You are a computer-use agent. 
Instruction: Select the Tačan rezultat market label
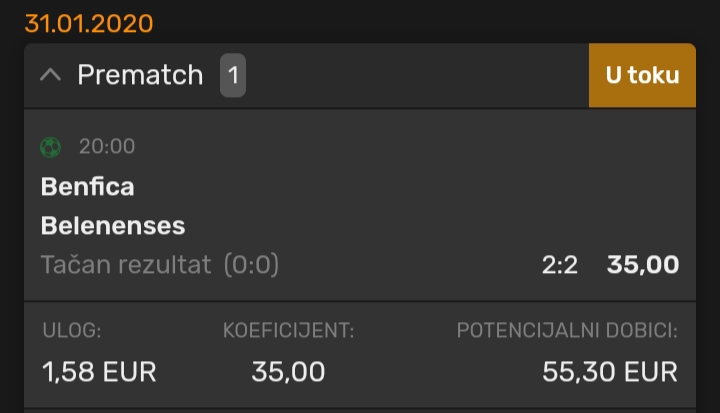coord(126,265)
